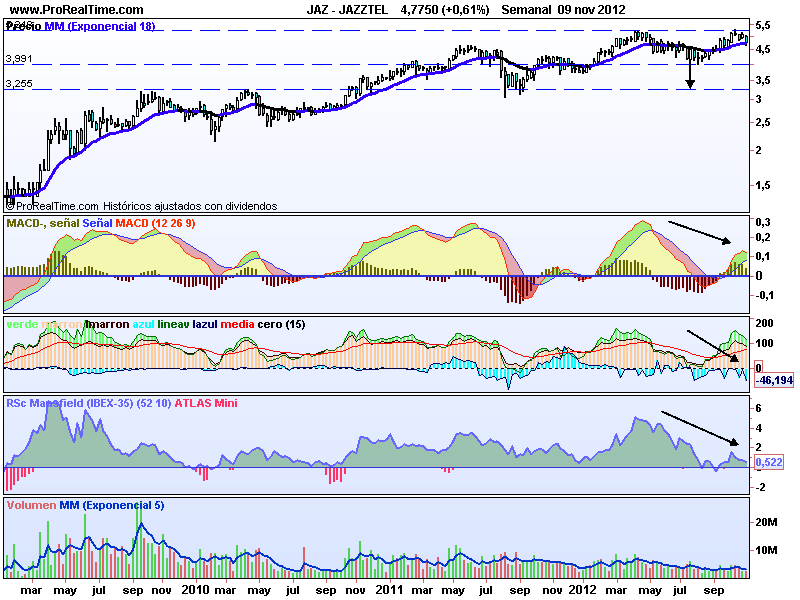This screenshot has width=800, height=600.
Task: Select the 3,255 support level label
Action: pos(19,85)
